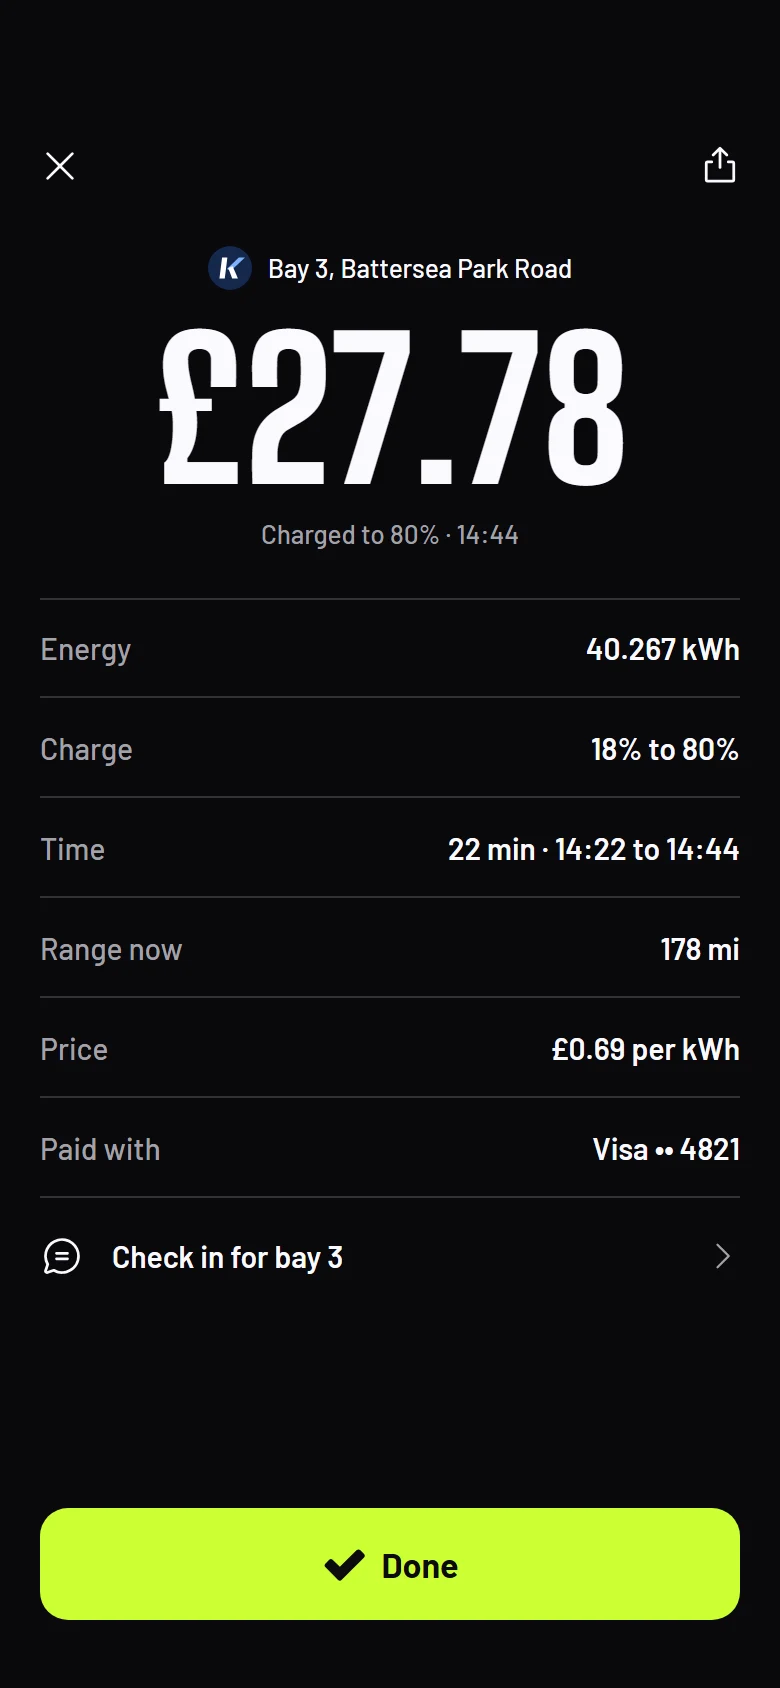Tap the chat bubble check-in icon
The width and height of the screenshot is (780, 1688).
coord(62,1256)
